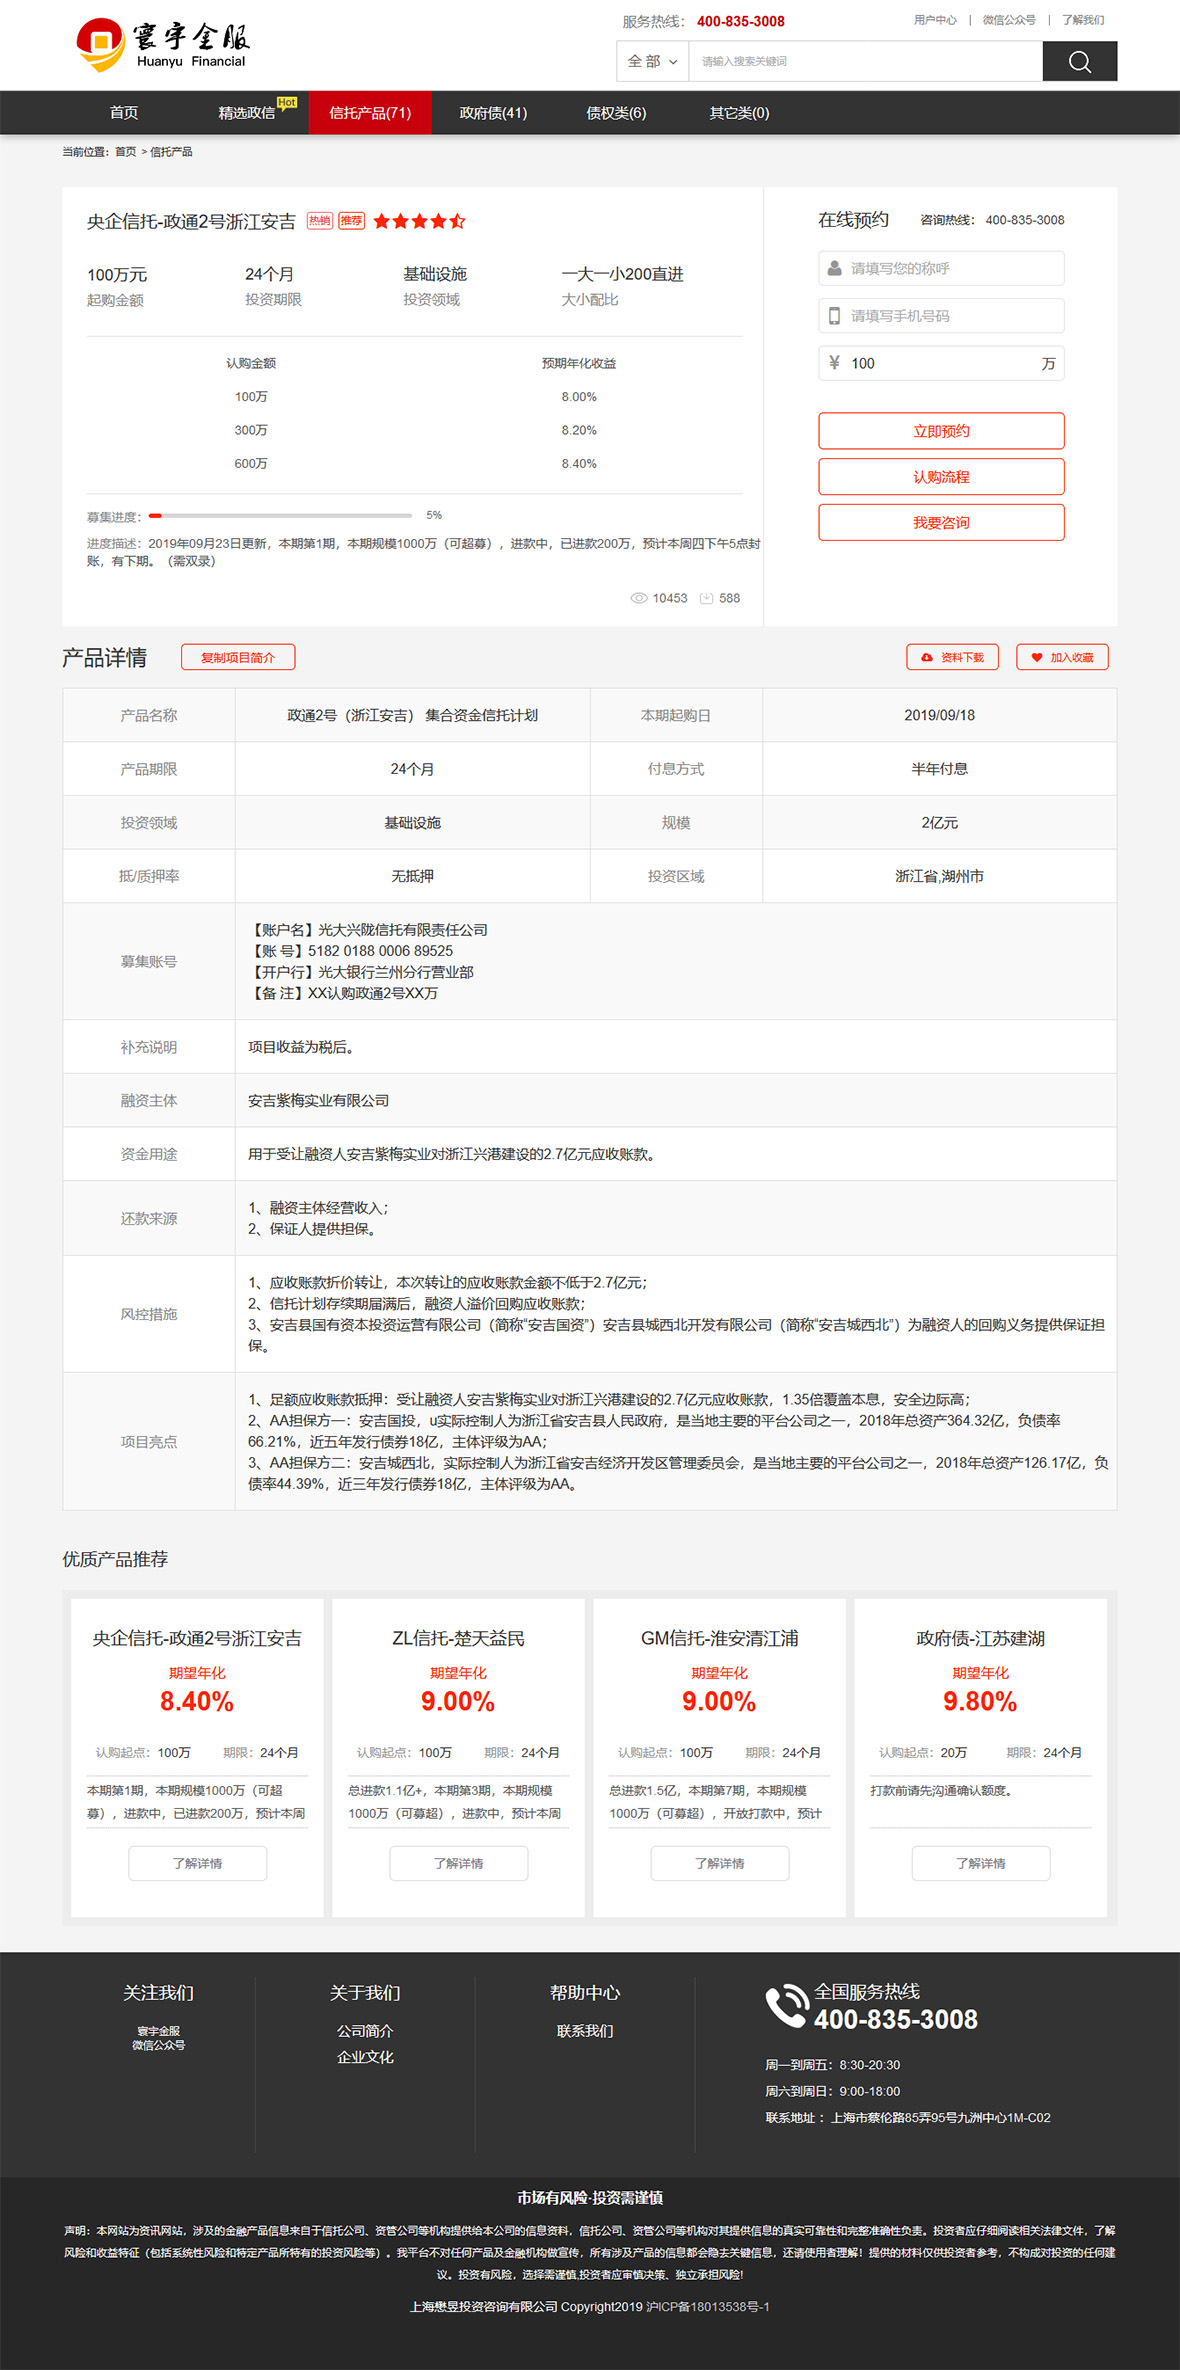Open 微信公众号 link in header
The width and height of the screenshot is (1180, 2370).
pyautogui.click(x=1009, y=20)
